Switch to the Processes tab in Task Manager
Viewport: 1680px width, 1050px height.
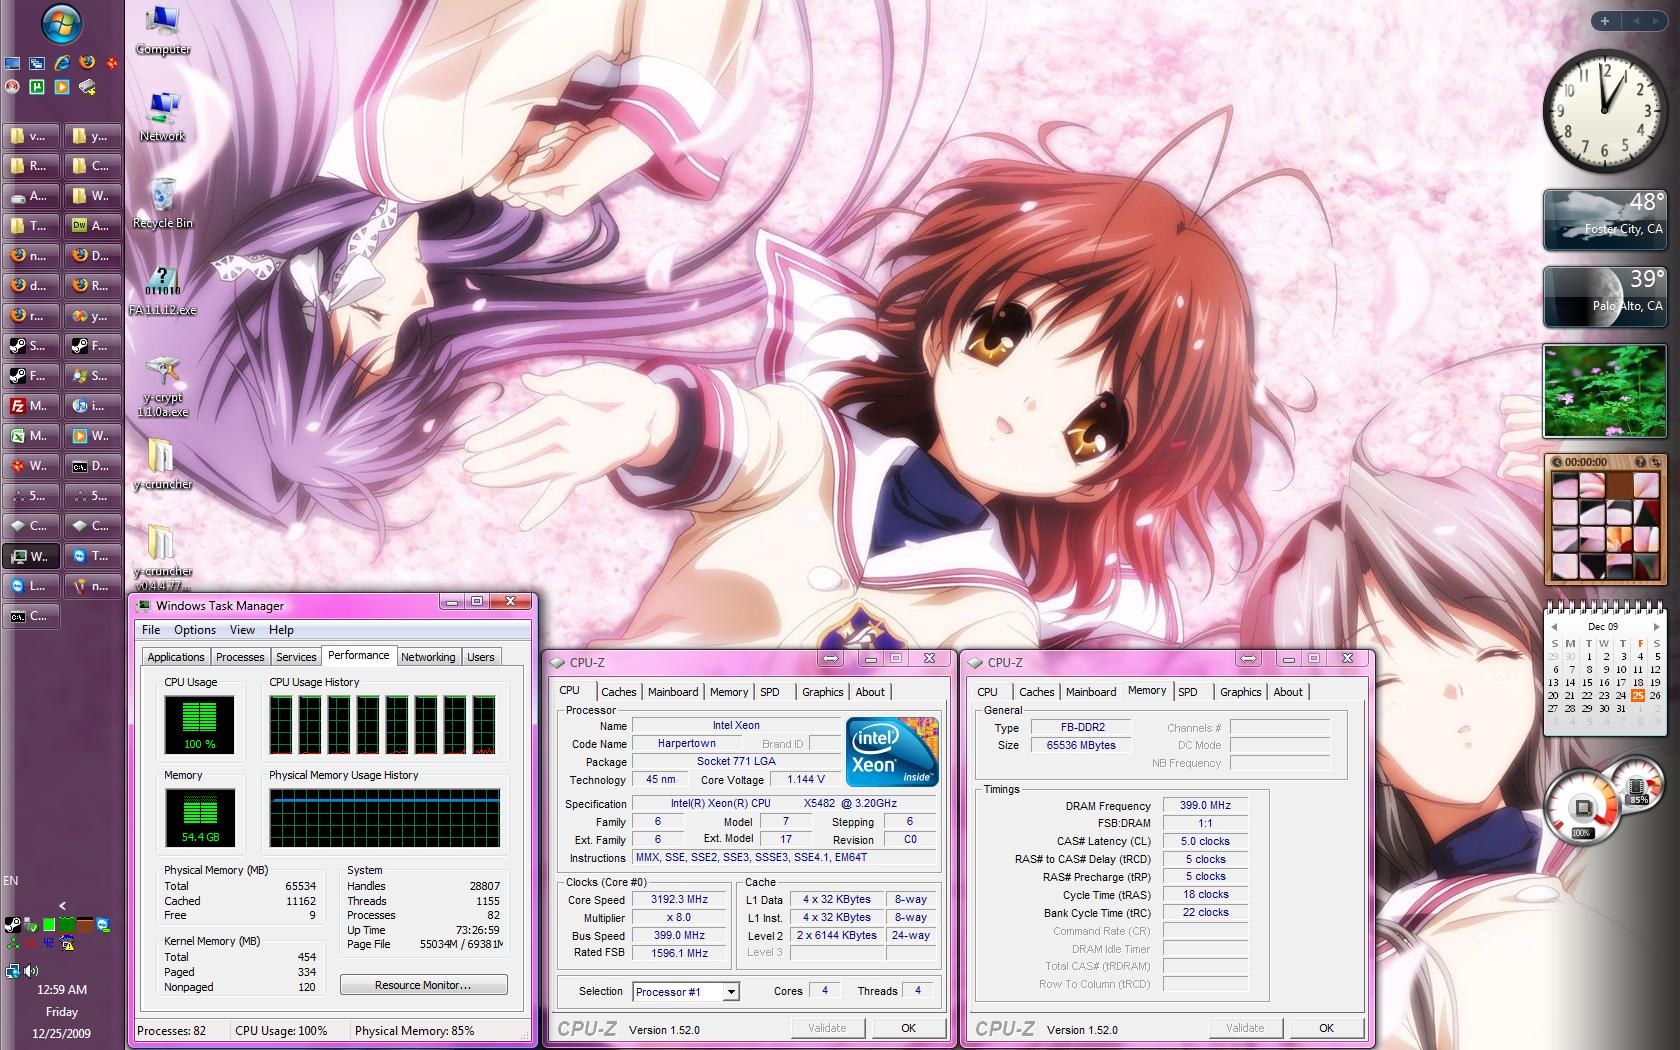pyautogui.click(x=240, y=657)
